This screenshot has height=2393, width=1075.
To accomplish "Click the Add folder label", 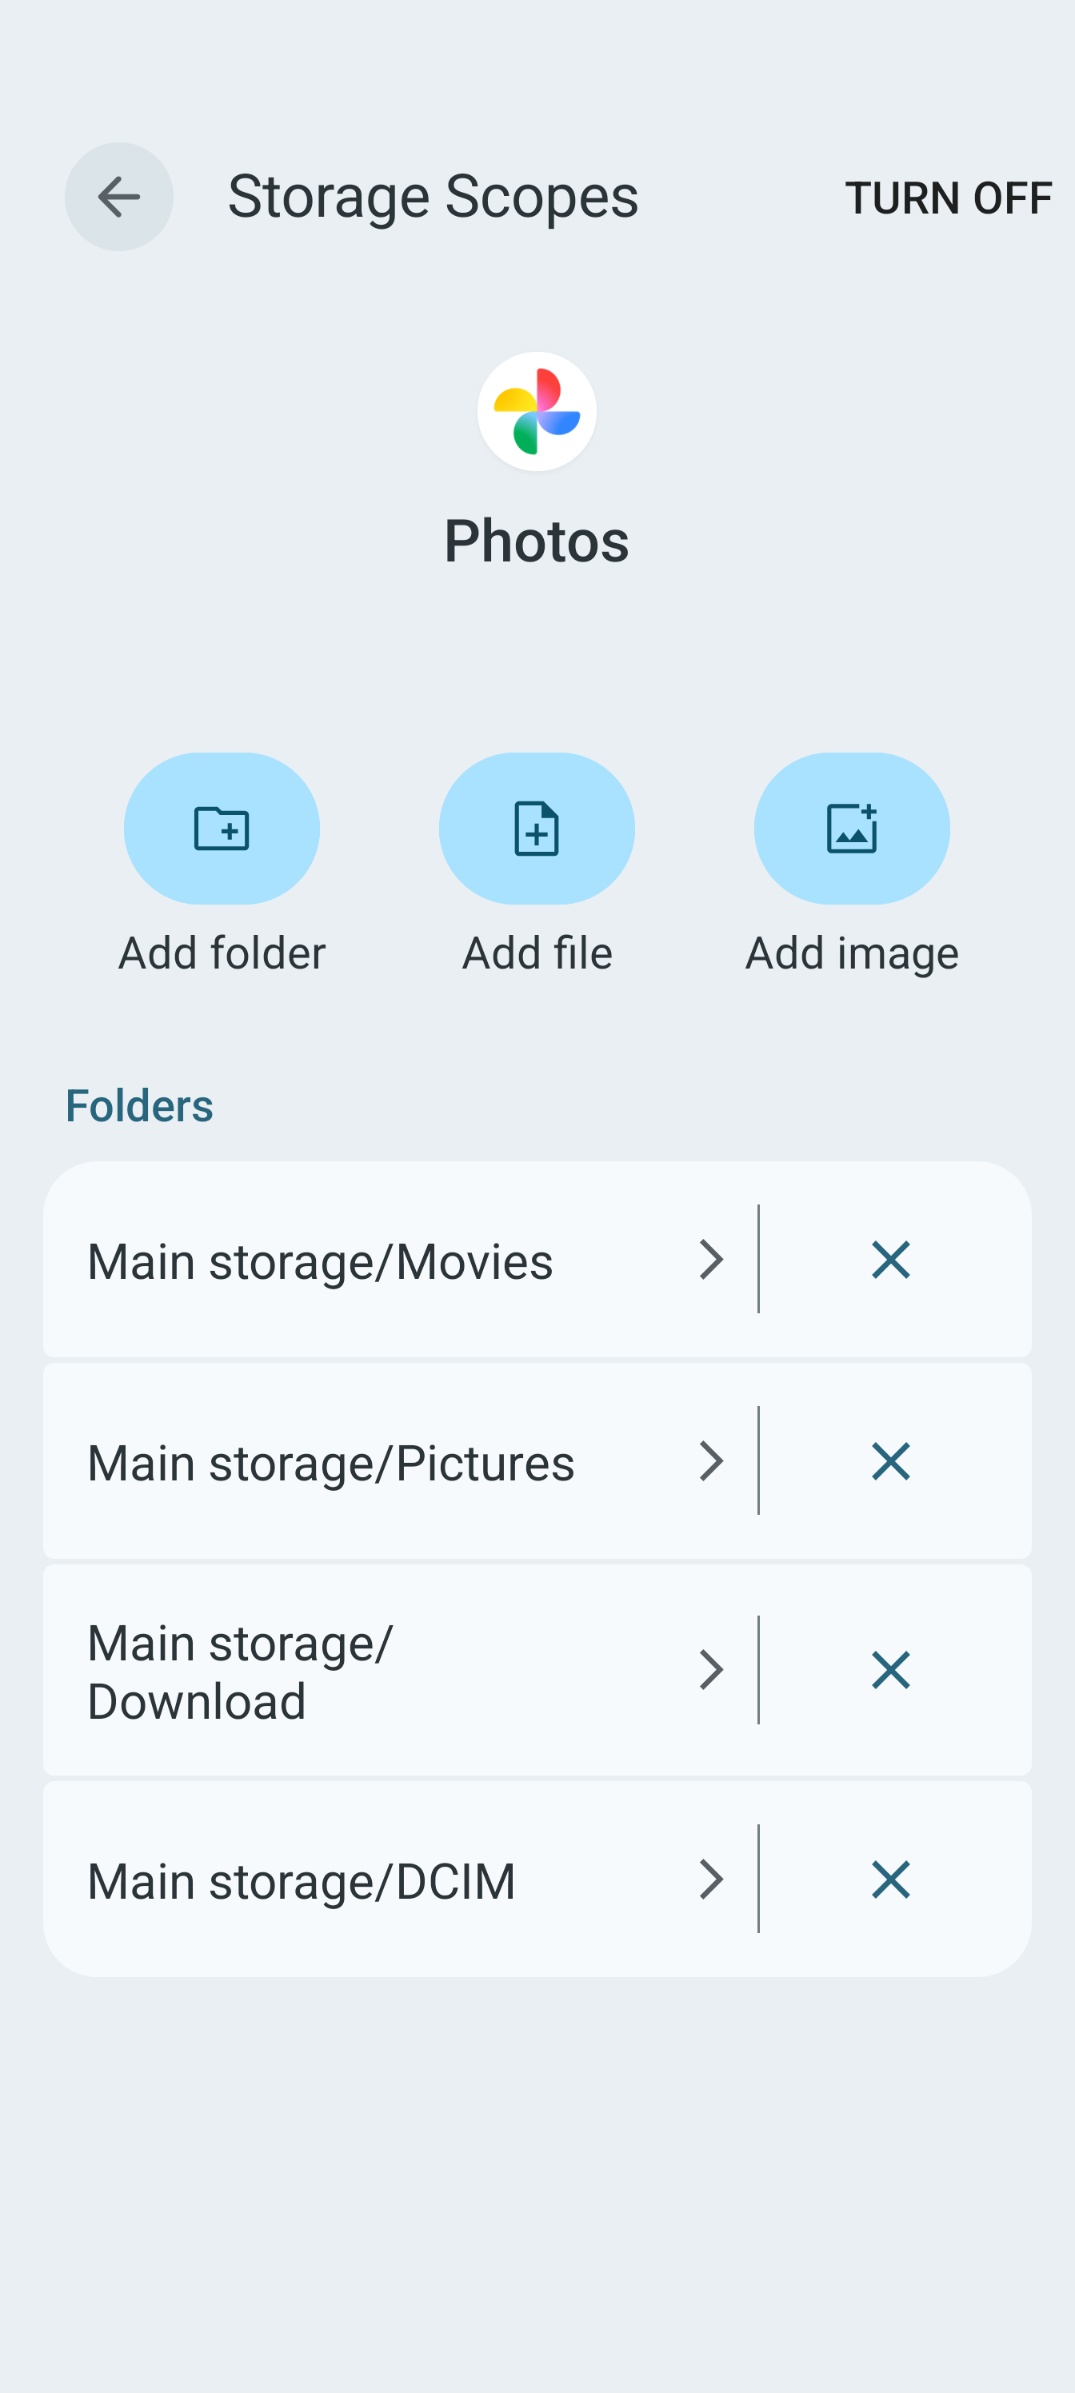I will [x=222, y=954].
